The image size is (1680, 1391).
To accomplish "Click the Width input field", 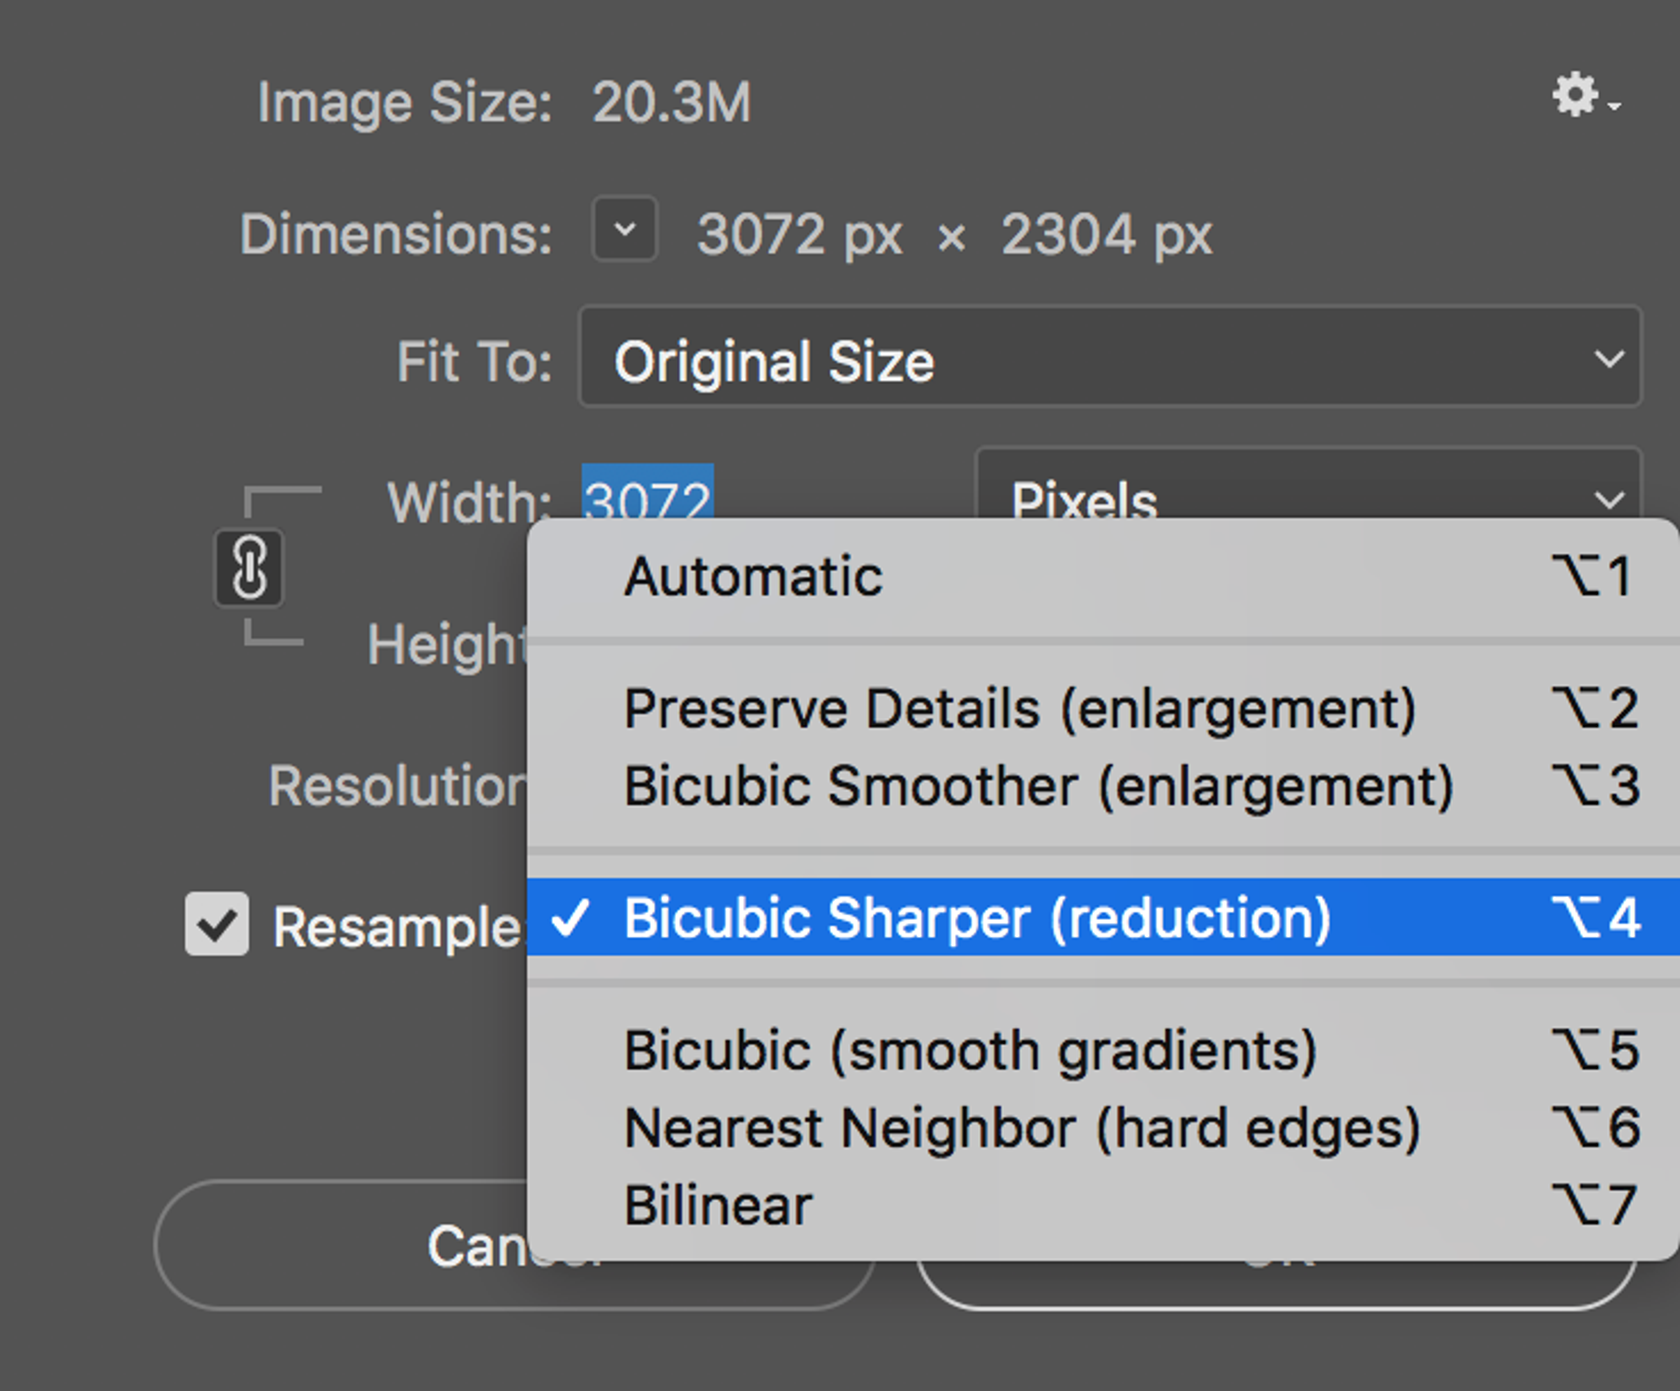I will [x=648, y=493].
